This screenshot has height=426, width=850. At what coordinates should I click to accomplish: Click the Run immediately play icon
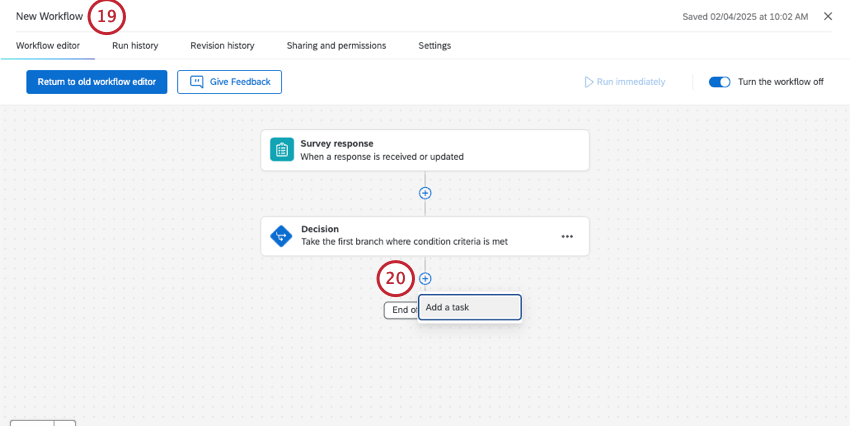pos(589,82)
